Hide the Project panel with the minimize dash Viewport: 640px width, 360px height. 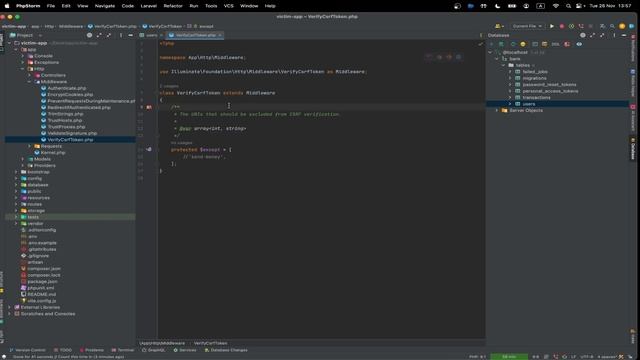131,35
